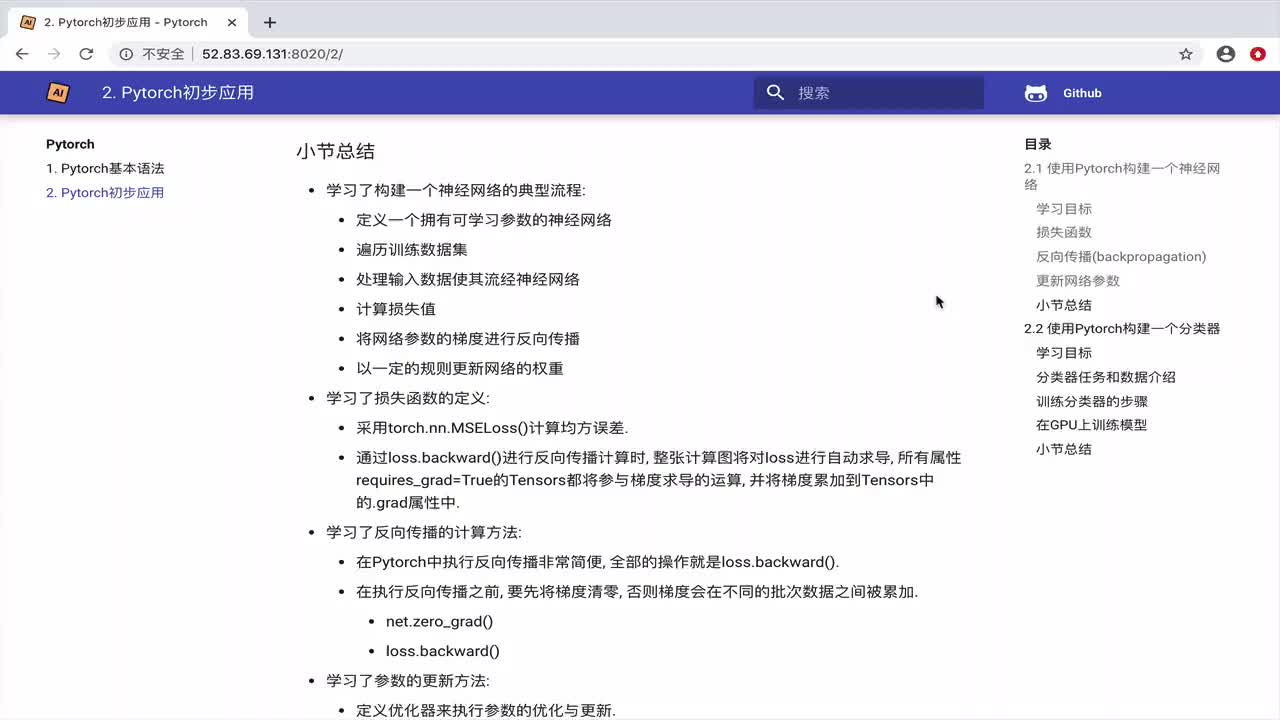Jump to 损失函数 in table of contents
The height and width of the screenshot is (720, 1280).
click(1064, 232)
